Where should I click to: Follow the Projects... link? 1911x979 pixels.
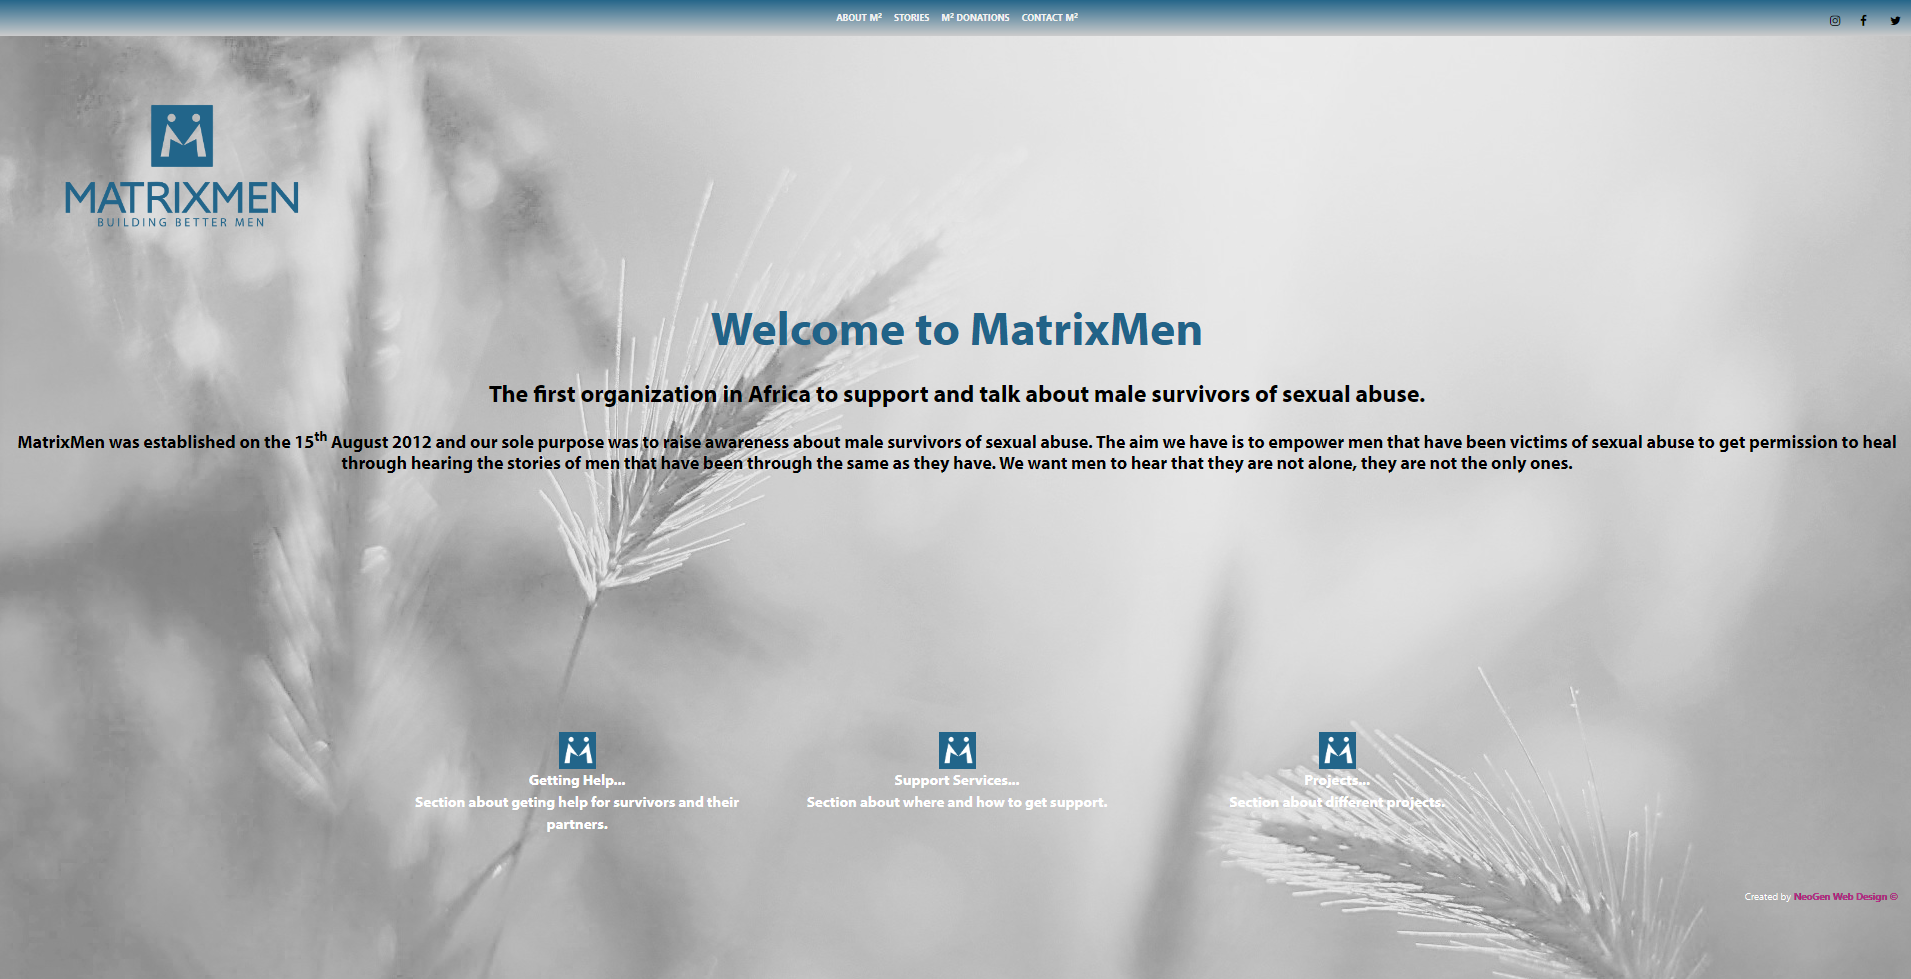tap(1337, 780)
